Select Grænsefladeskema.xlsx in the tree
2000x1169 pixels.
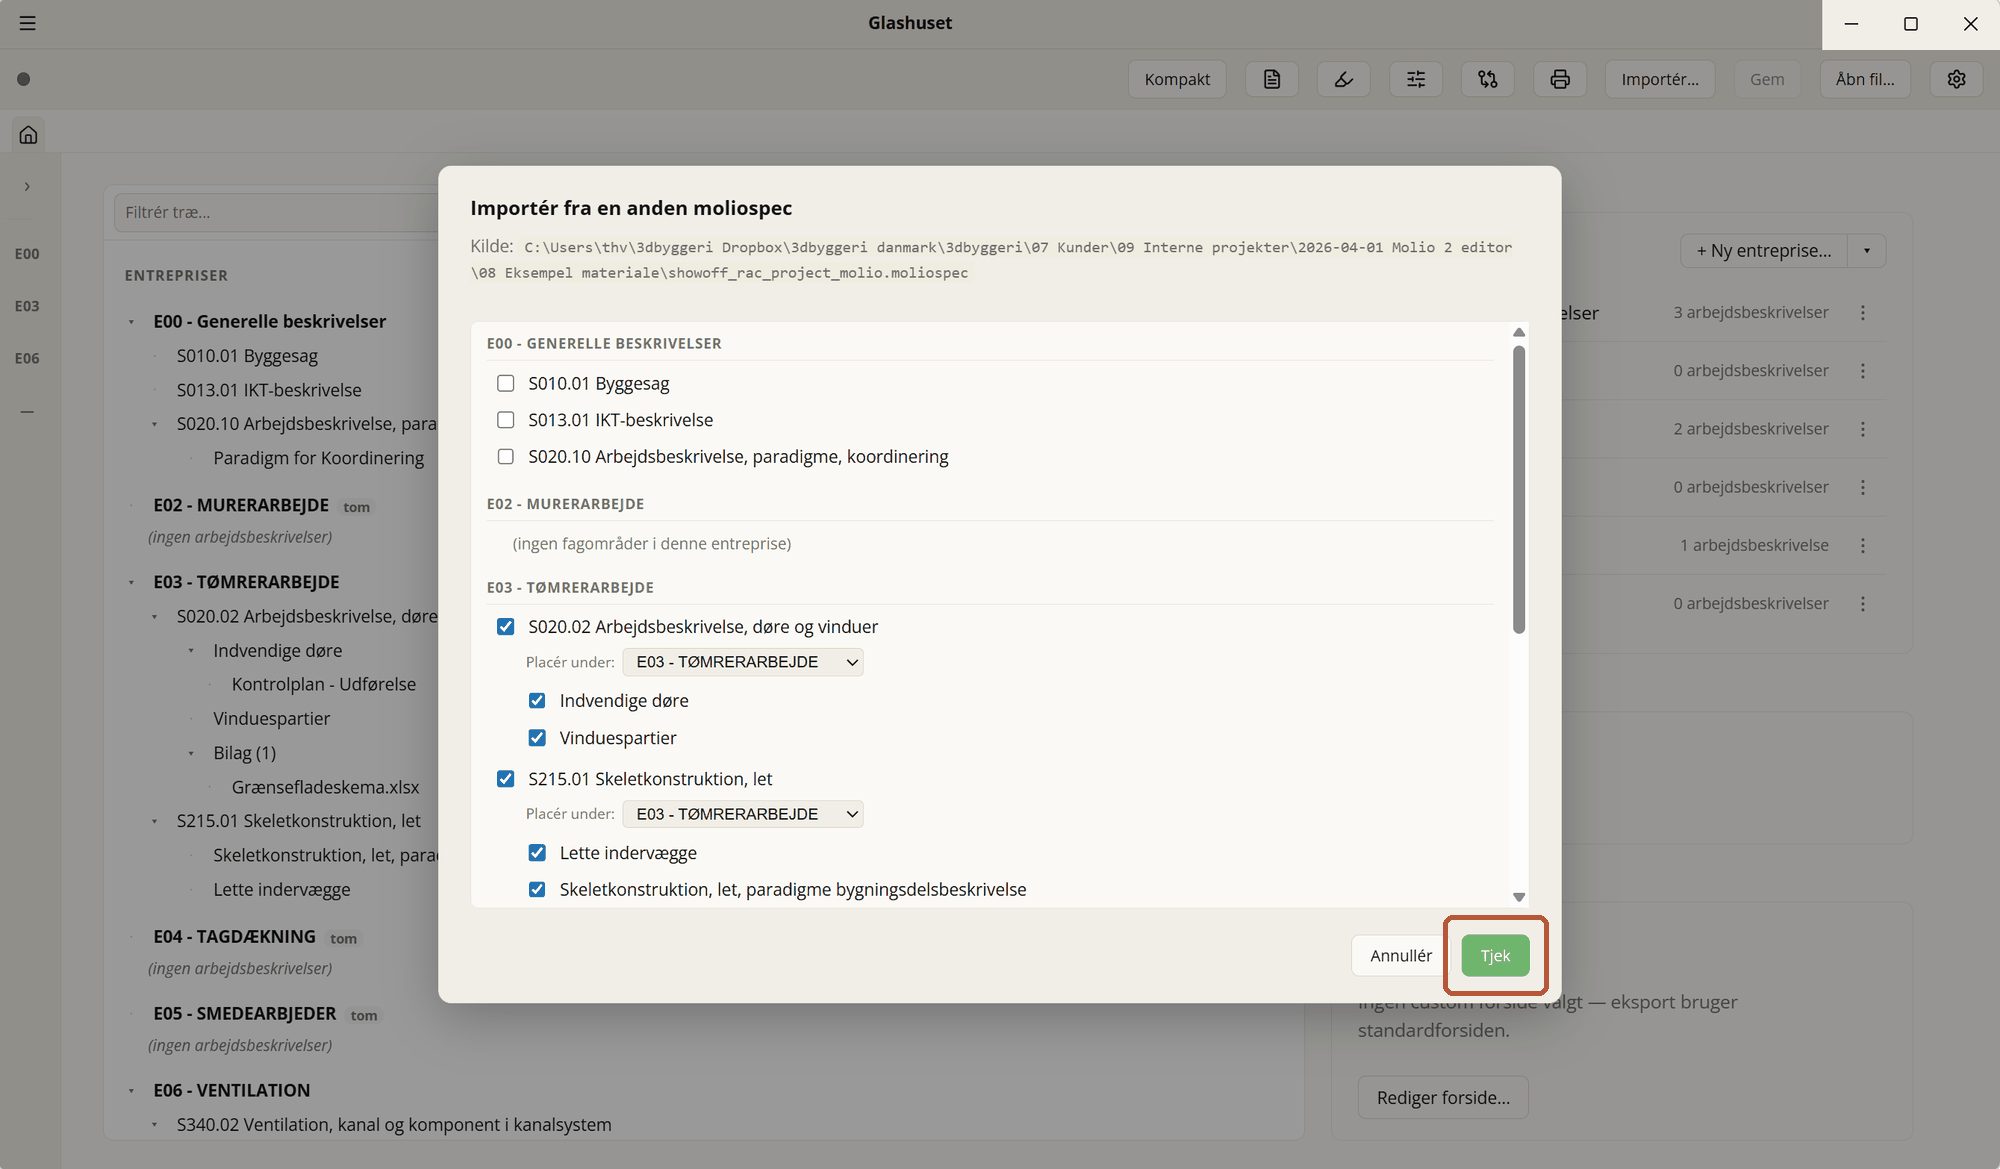tap(325, 787)
